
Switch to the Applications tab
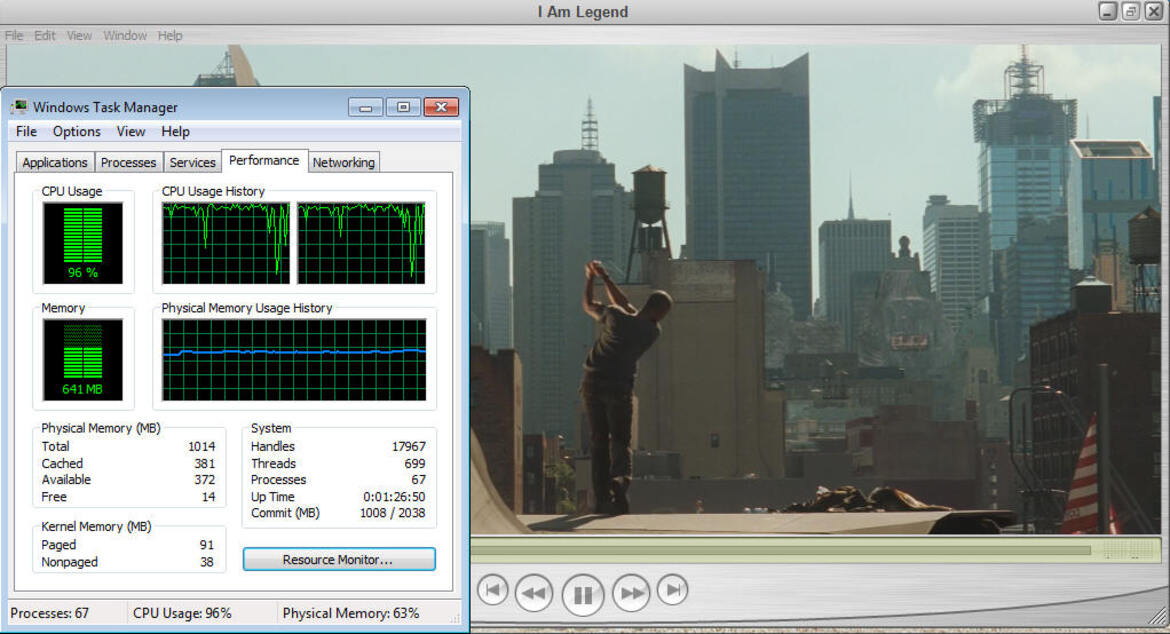click(x=54, y=163)
